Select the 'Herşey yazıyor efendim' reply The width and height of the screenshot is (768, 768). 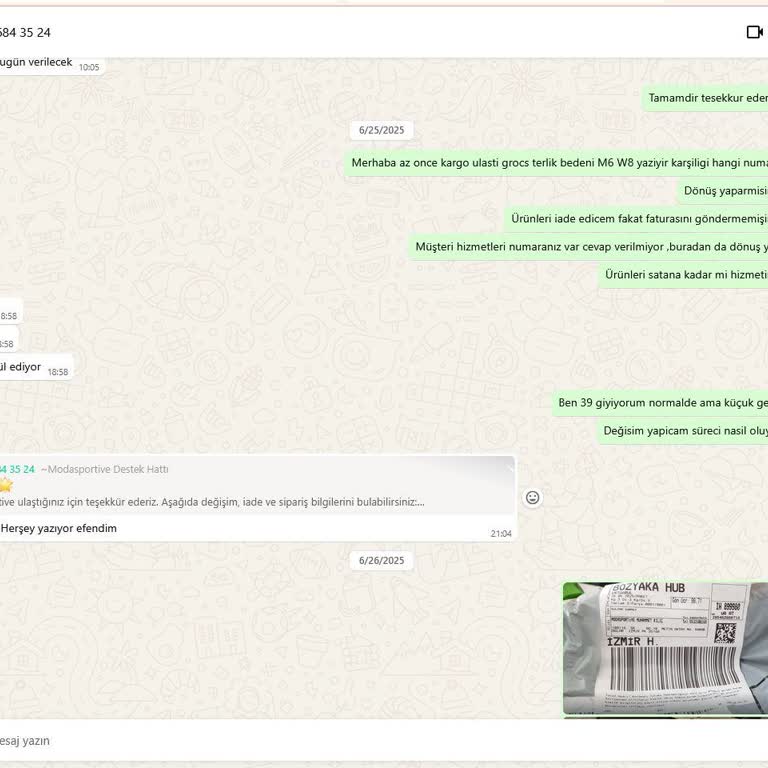click(x=58, y=528)
